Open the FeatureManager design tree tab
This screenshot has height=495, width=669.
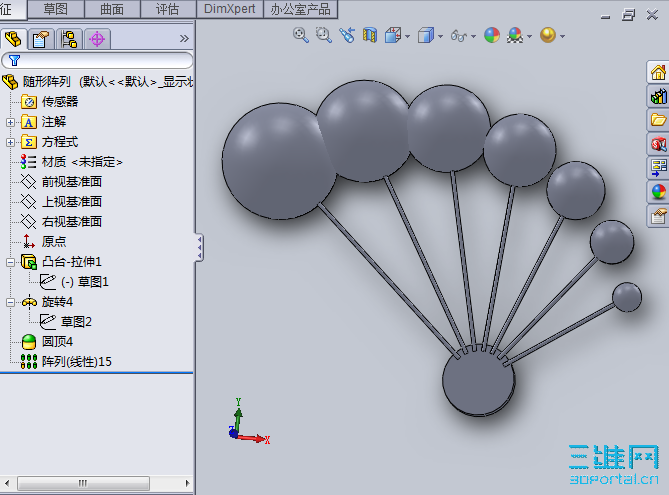pos(14,39)
